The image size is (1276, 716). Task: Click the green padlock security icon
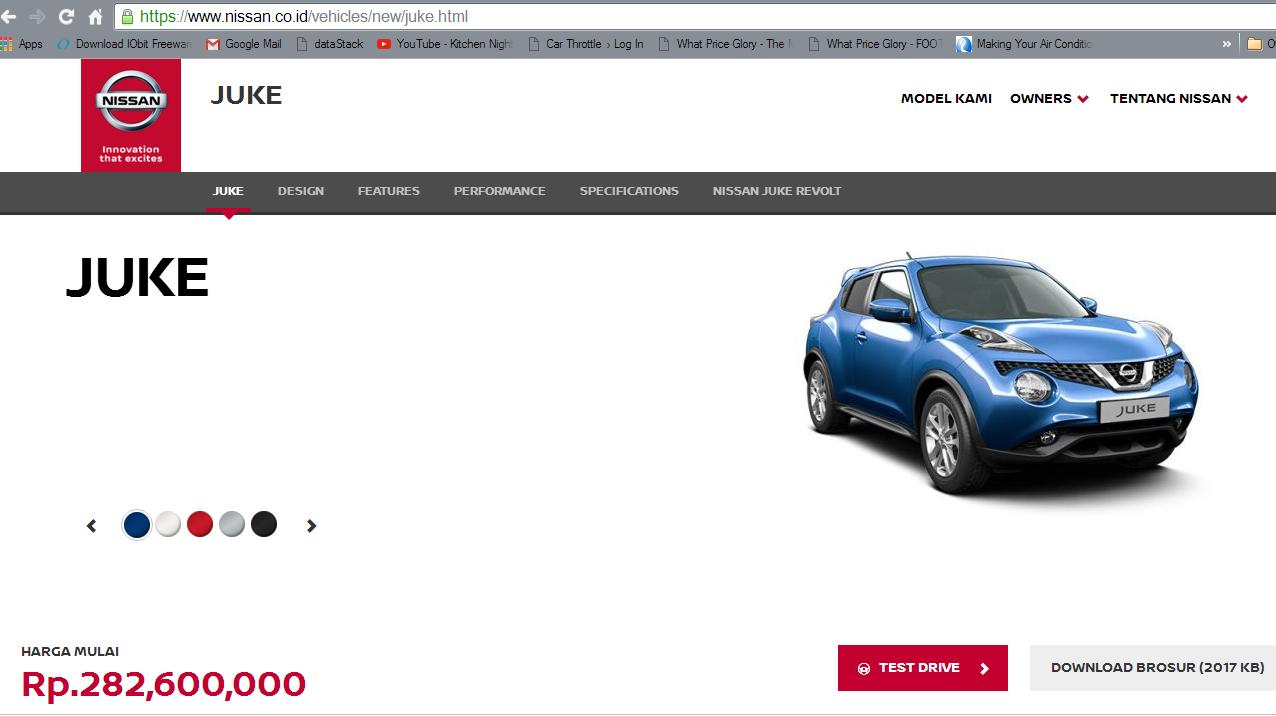click(x=127, y=16)
